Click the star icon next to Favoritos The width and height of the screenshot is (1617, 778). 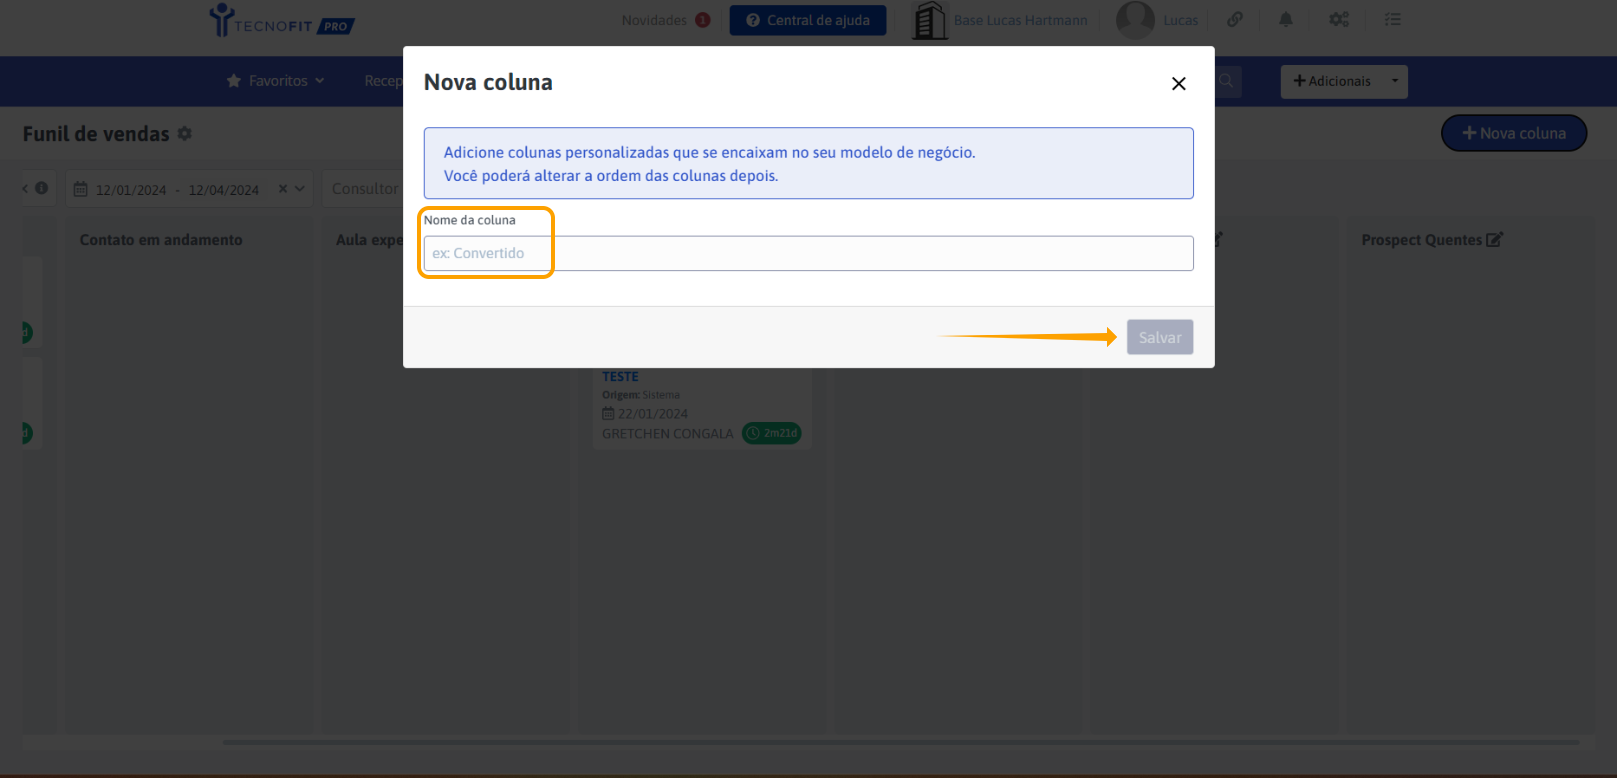coord(234,81)
